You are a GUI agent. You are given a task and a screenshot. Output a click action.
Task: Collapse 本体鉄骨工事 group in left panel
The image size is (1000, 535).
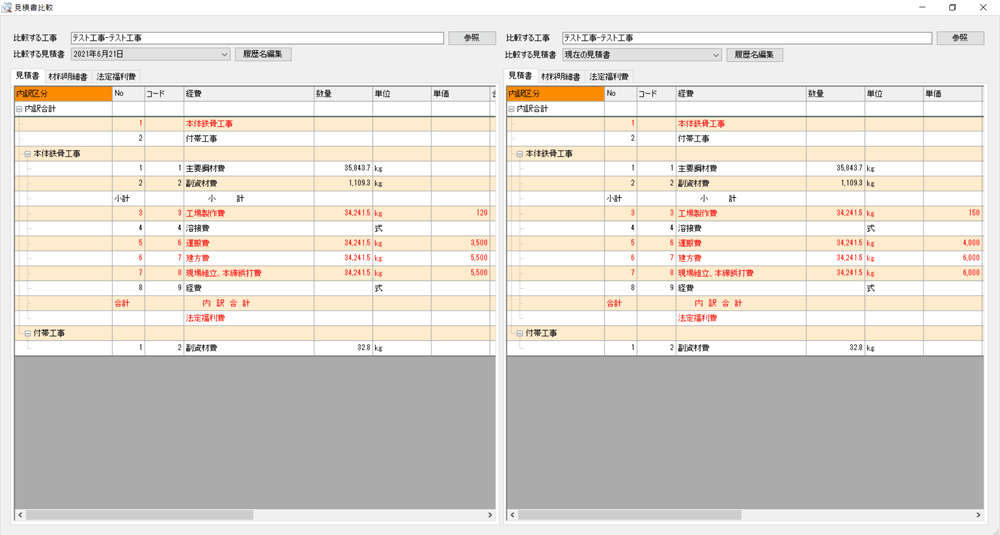coord(28,154)
